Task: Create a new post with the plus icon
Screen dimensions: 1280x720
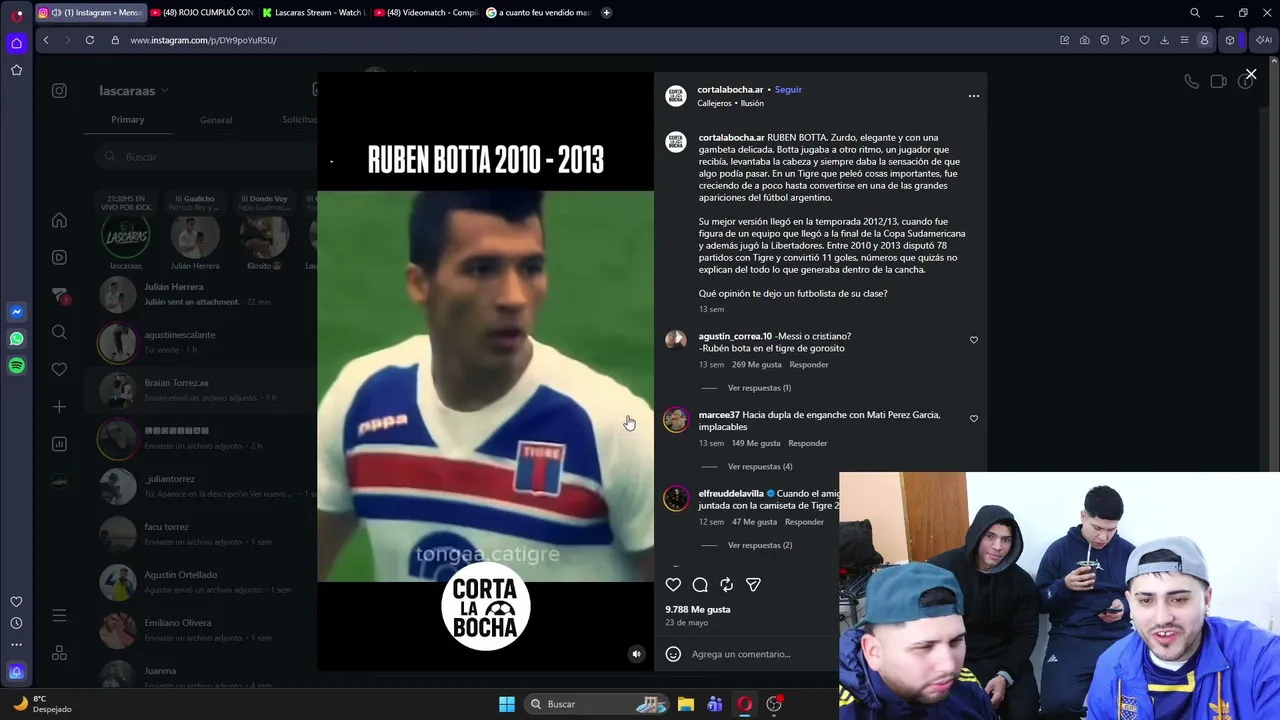Action: point(59,407)
